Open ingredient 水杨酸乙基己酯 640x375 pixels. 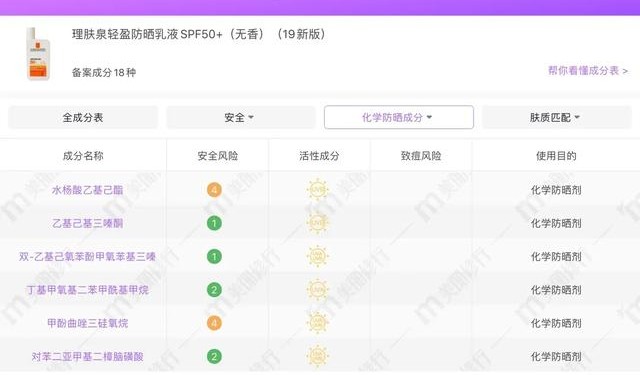[87, 190]
